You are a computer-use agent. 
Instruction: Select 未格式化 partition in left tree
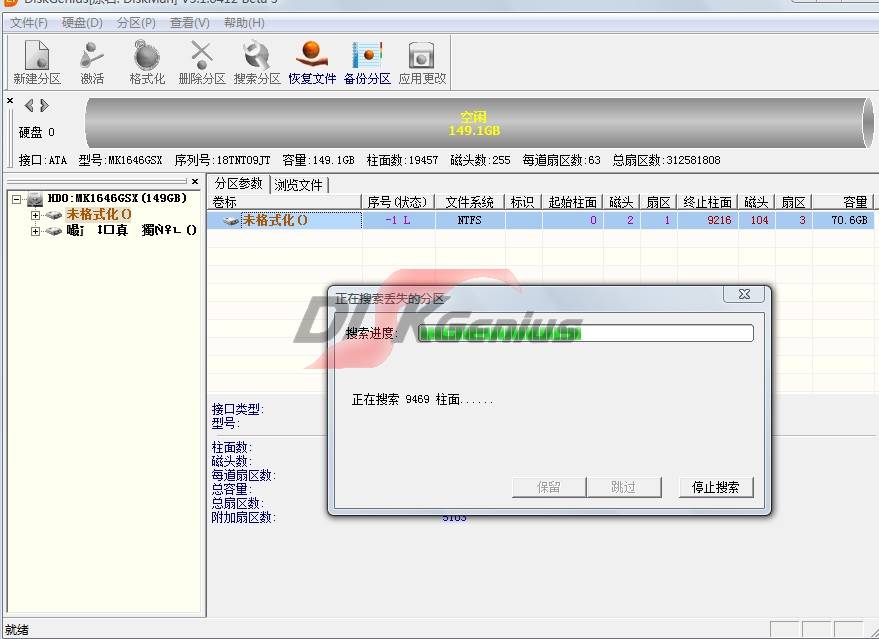pyautogui.click(x=99, y=215)
